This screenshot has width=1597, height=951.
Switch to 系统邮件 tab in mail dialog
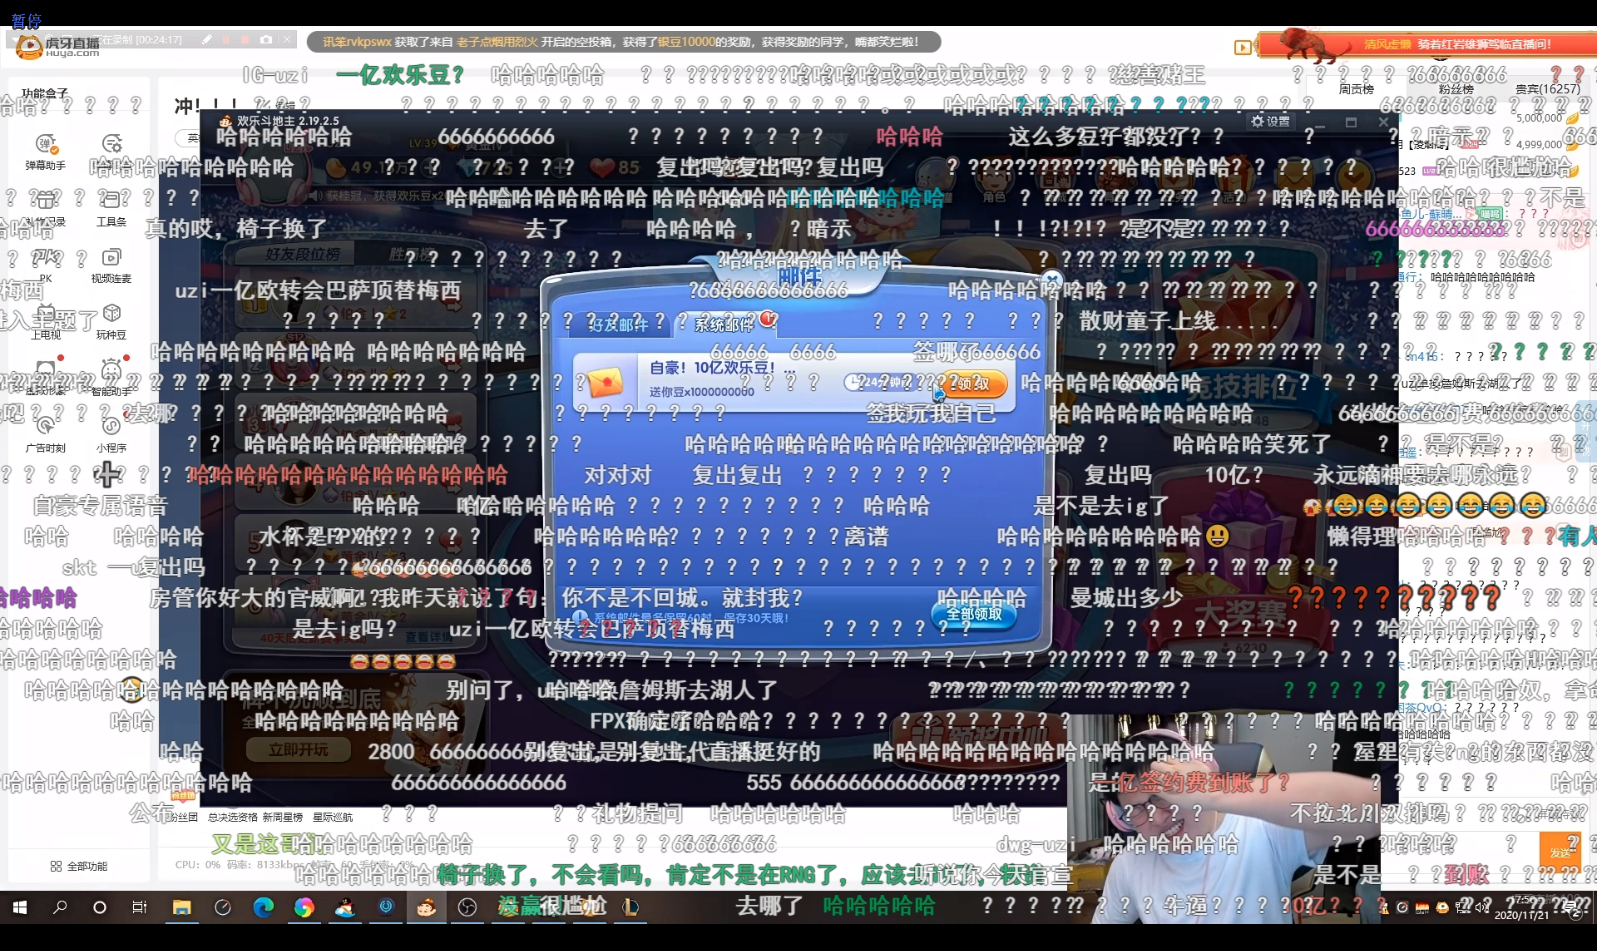724,324
